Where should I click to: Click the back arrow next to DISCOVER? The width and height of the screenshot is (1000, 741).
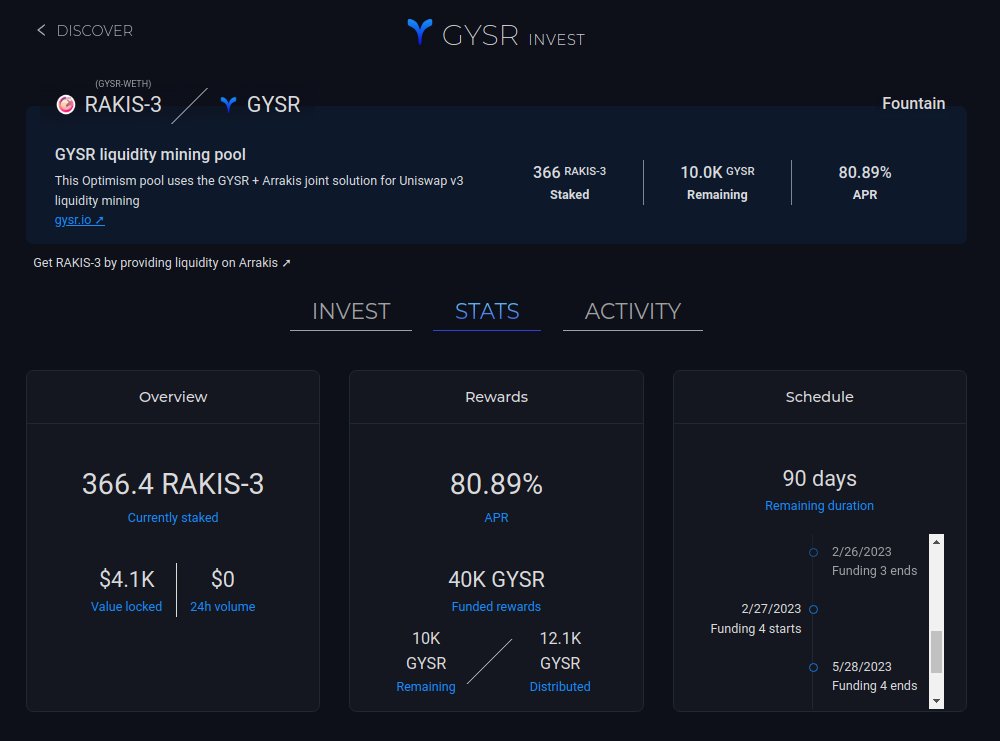pos(40,30)
